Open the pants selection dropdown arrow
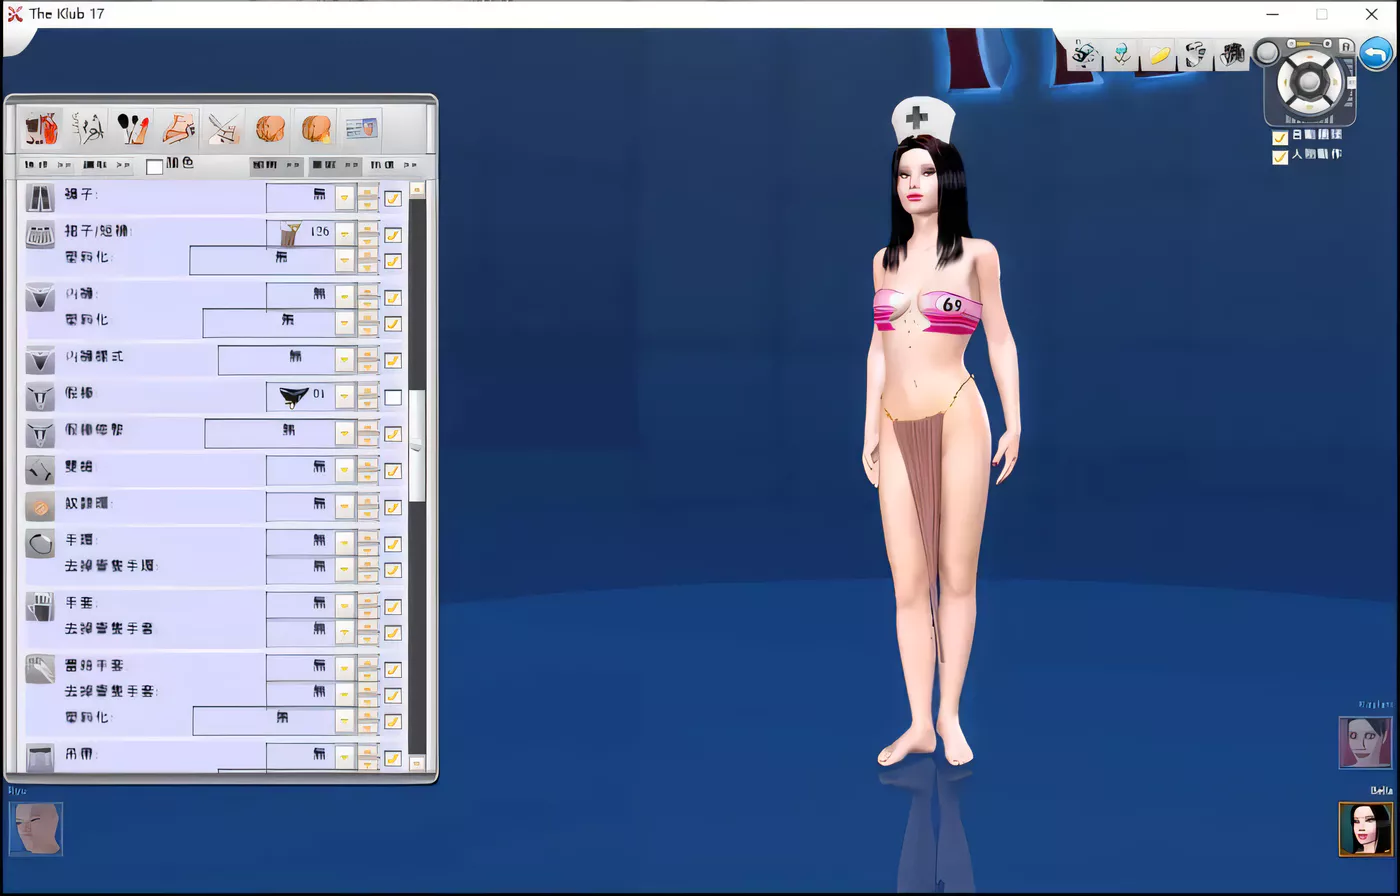Viewport: 1400px width, 896px height. (x=344, y=198)
